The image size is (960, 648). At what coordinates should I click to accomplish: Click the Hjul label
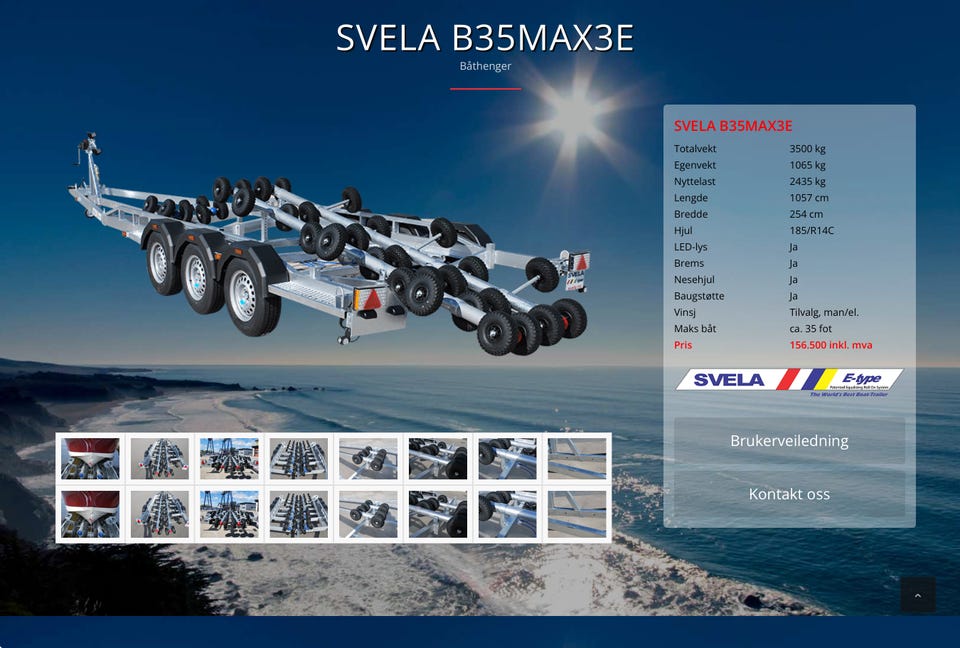click(x=683, y=231)
